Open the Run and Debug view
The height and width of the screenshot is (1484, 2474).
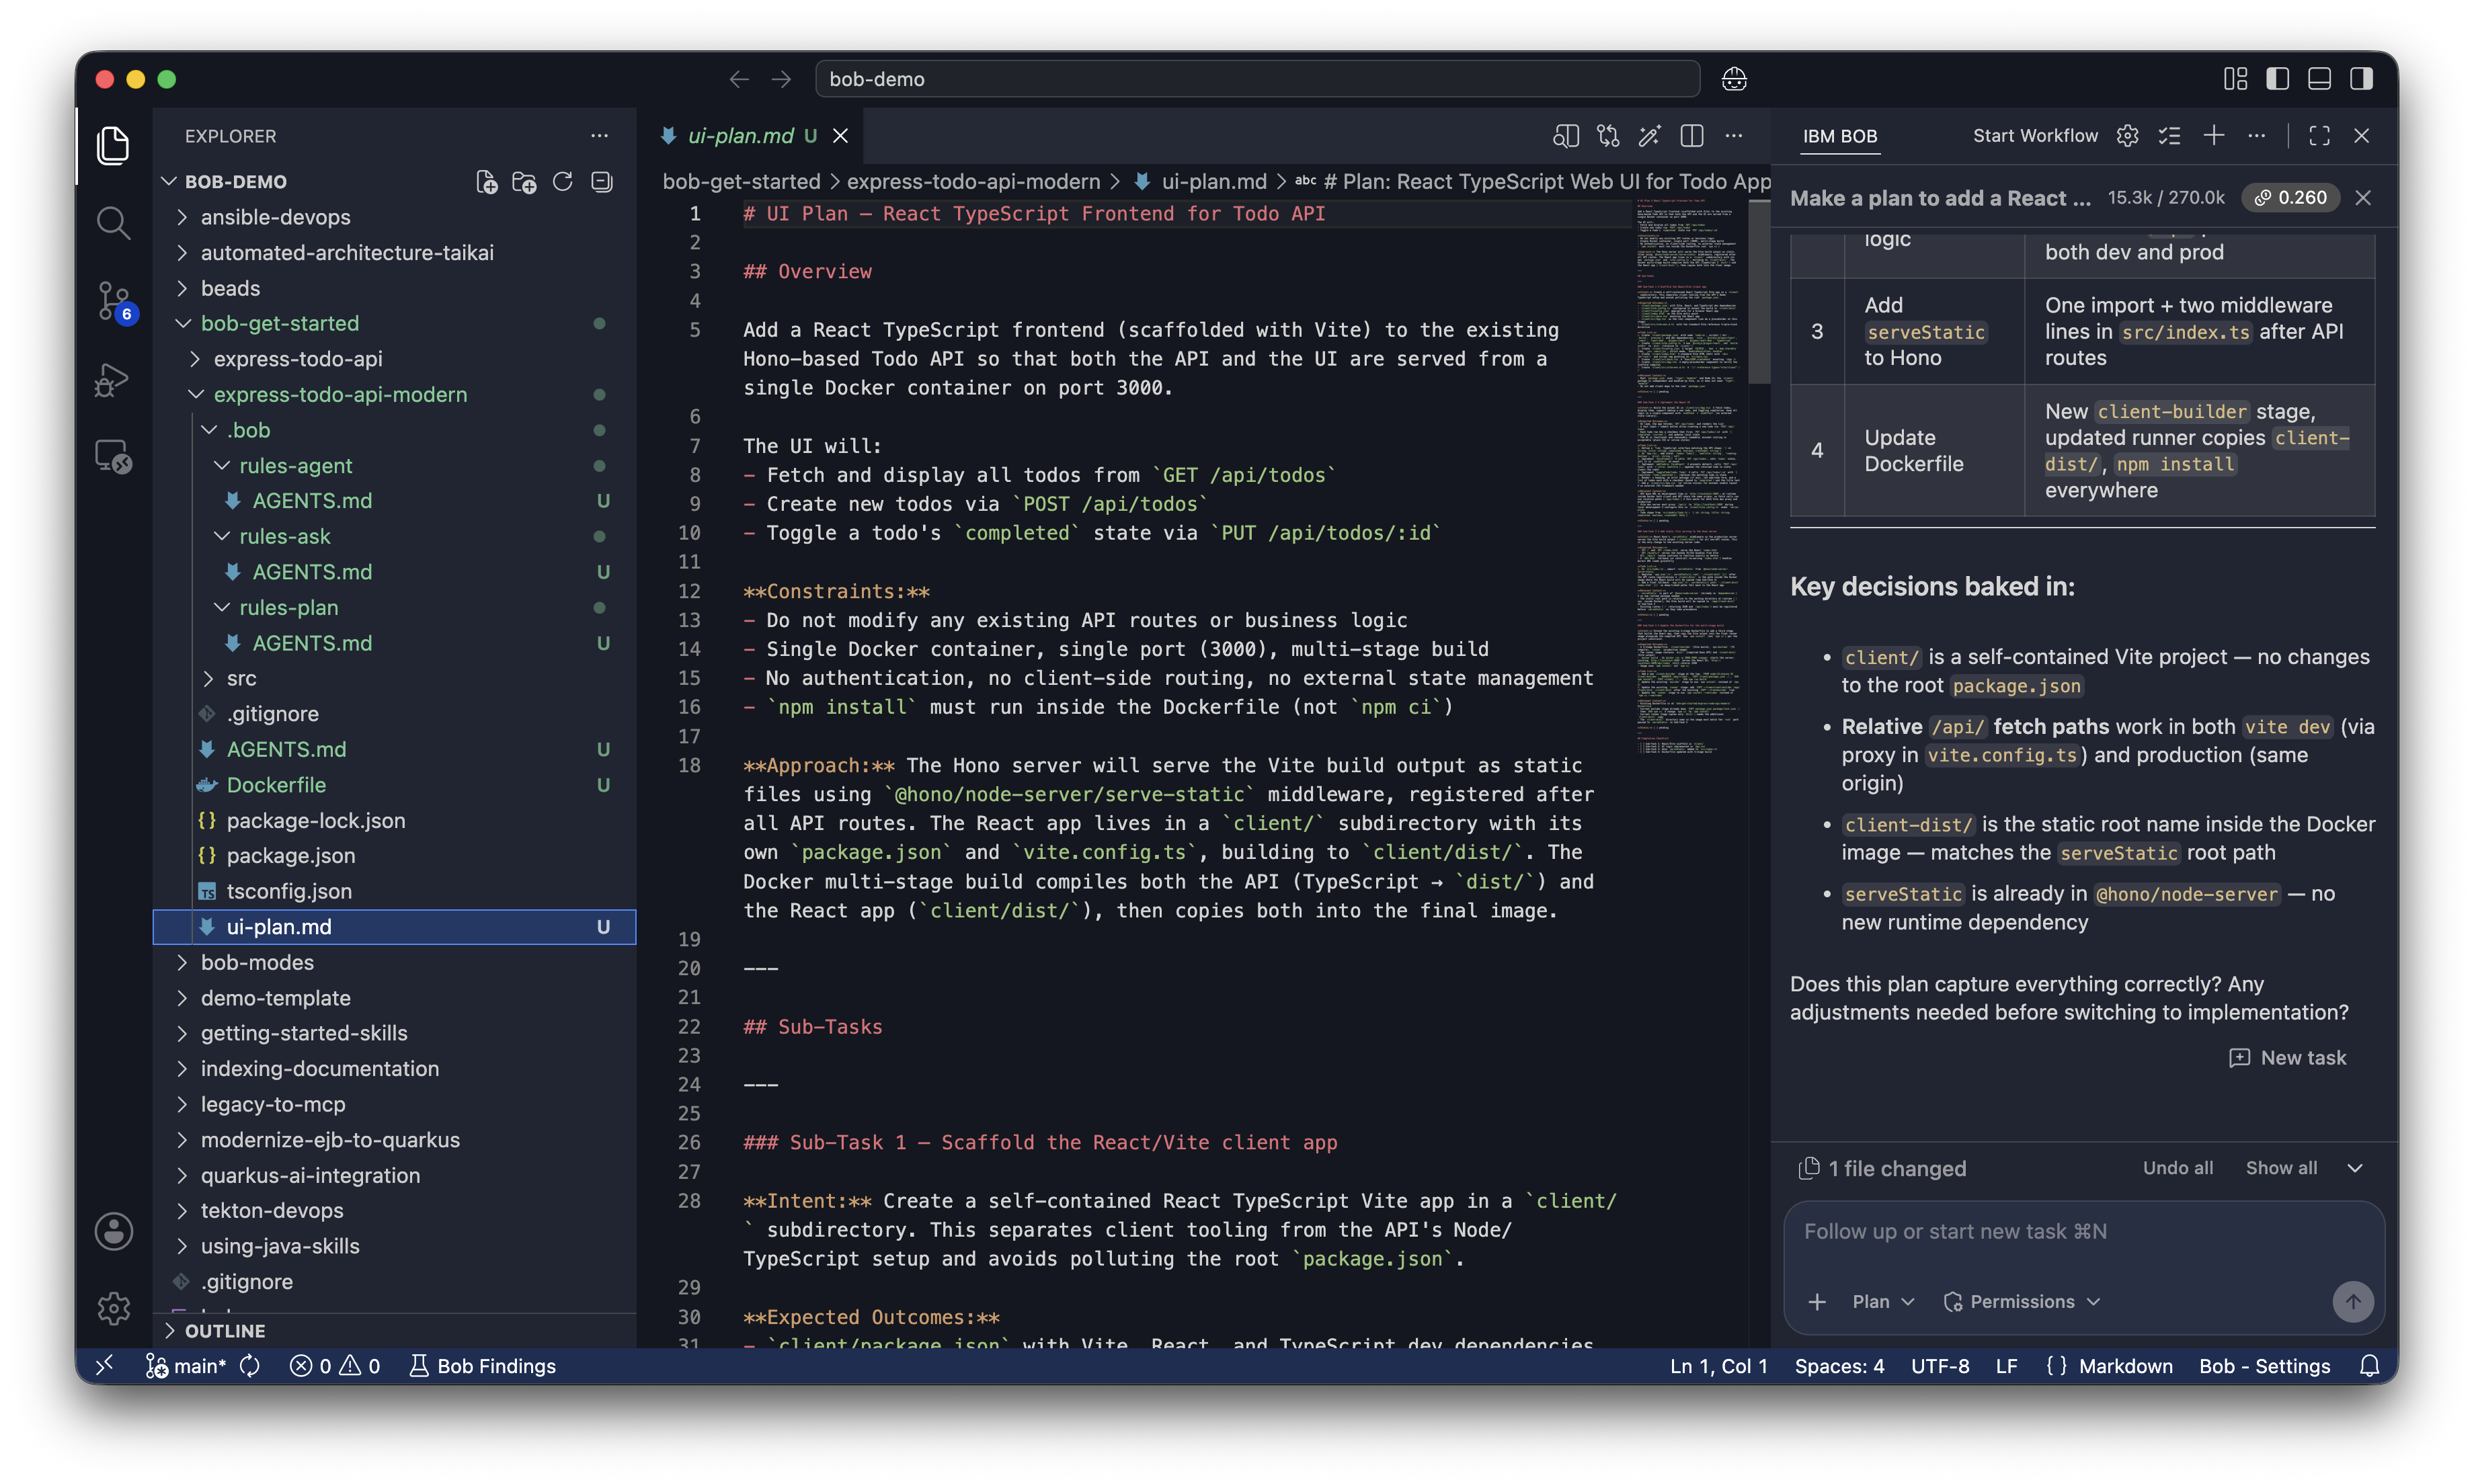[113, 379]
